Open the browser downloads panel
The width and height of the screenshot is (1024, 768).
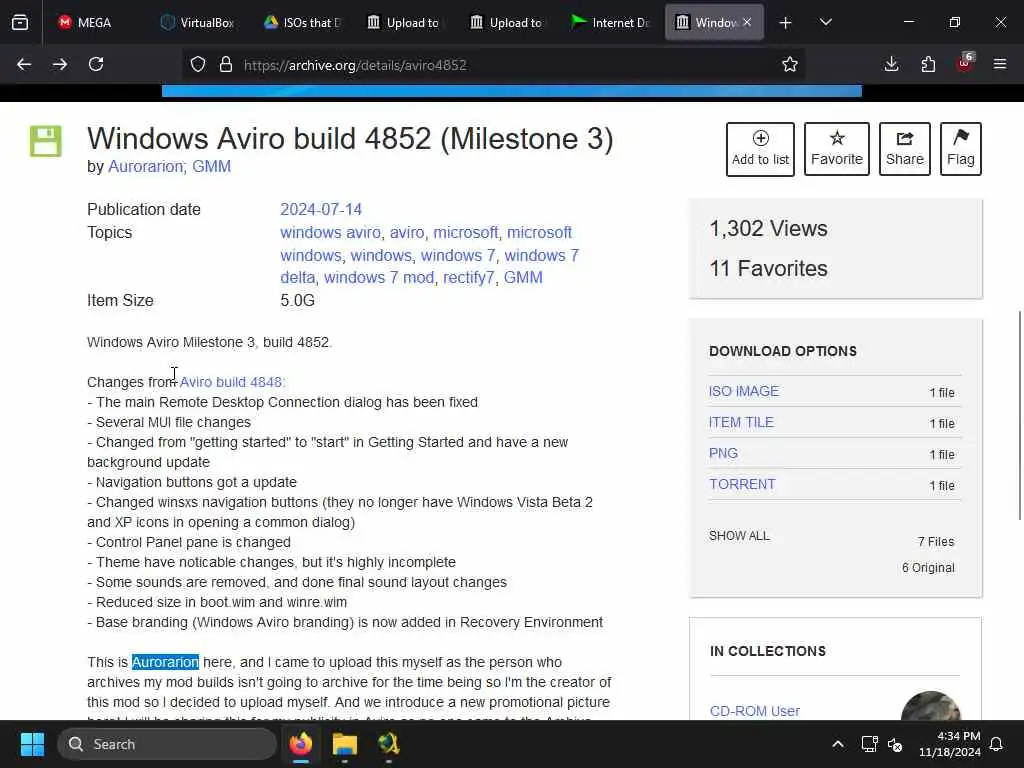click(891, 65)
